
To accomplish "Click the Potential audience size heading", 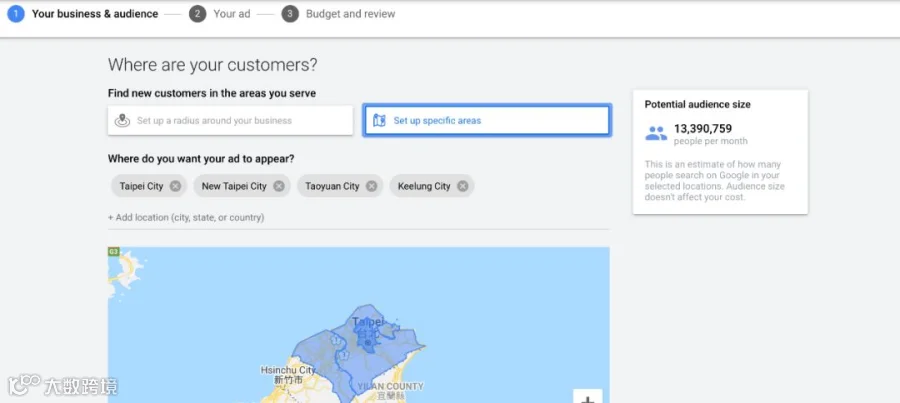I will [697, 104].
